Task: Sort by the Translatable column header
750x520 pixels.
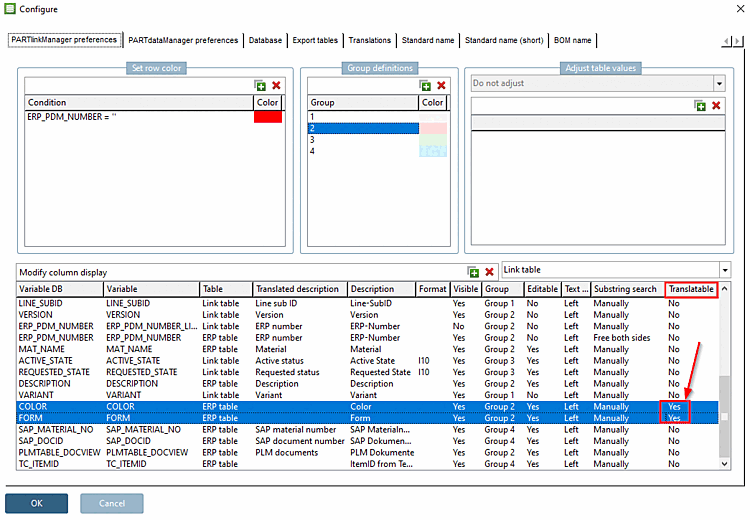Action: (x=691, y=289)
